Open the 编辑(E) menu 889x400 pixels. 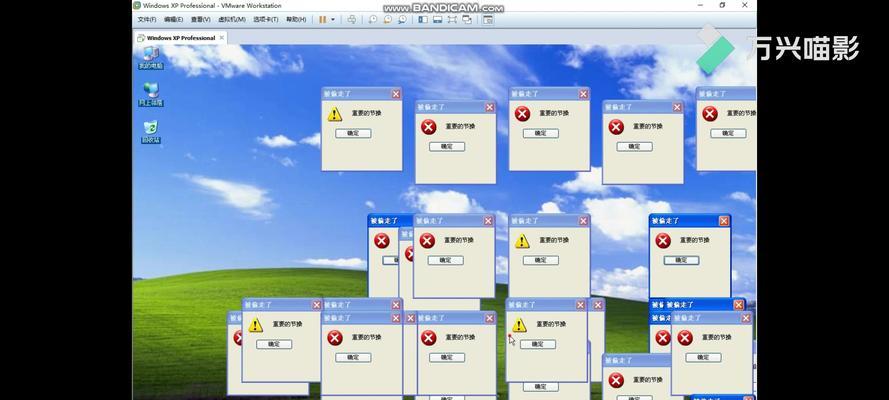click(x=173, y=19)
